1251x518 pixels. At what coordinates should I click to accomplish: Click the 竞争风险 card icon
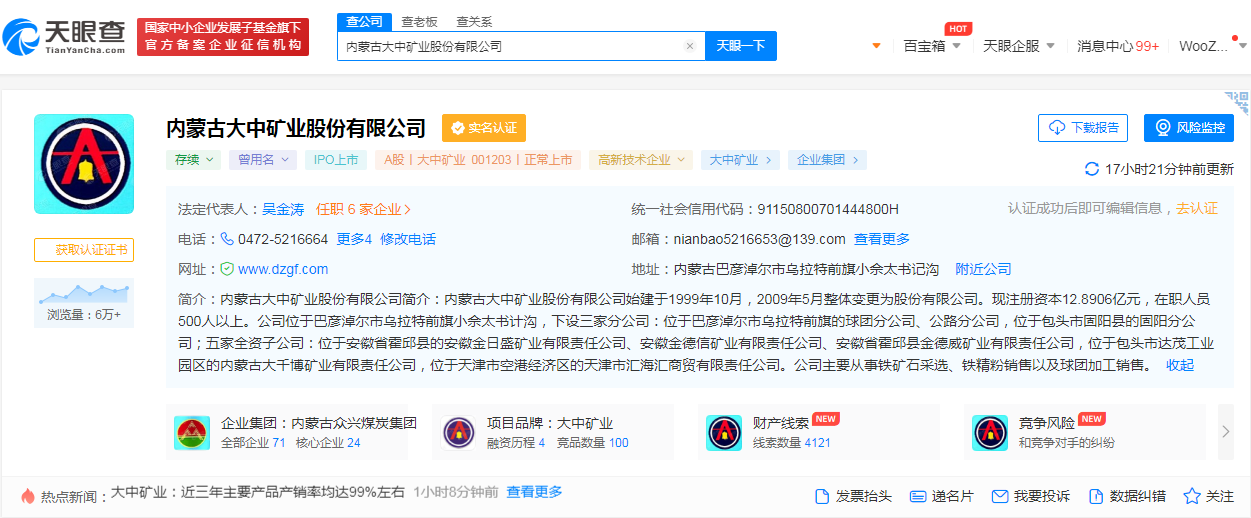click(990, 433)
